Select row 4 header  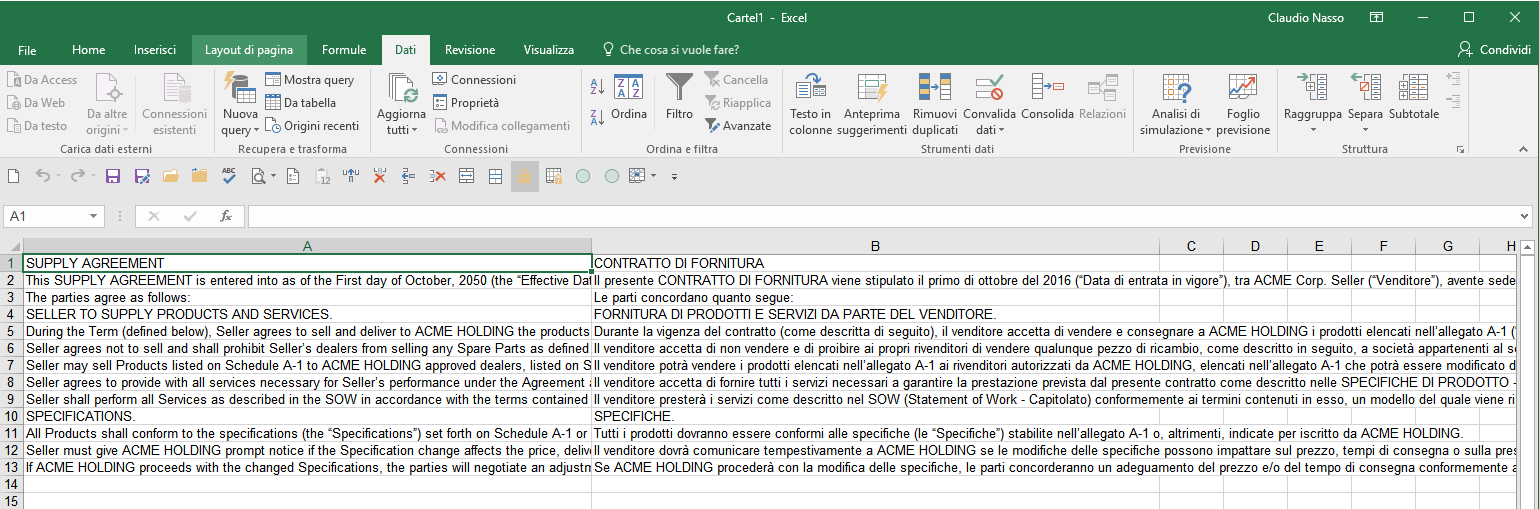(x=10, y=314)
